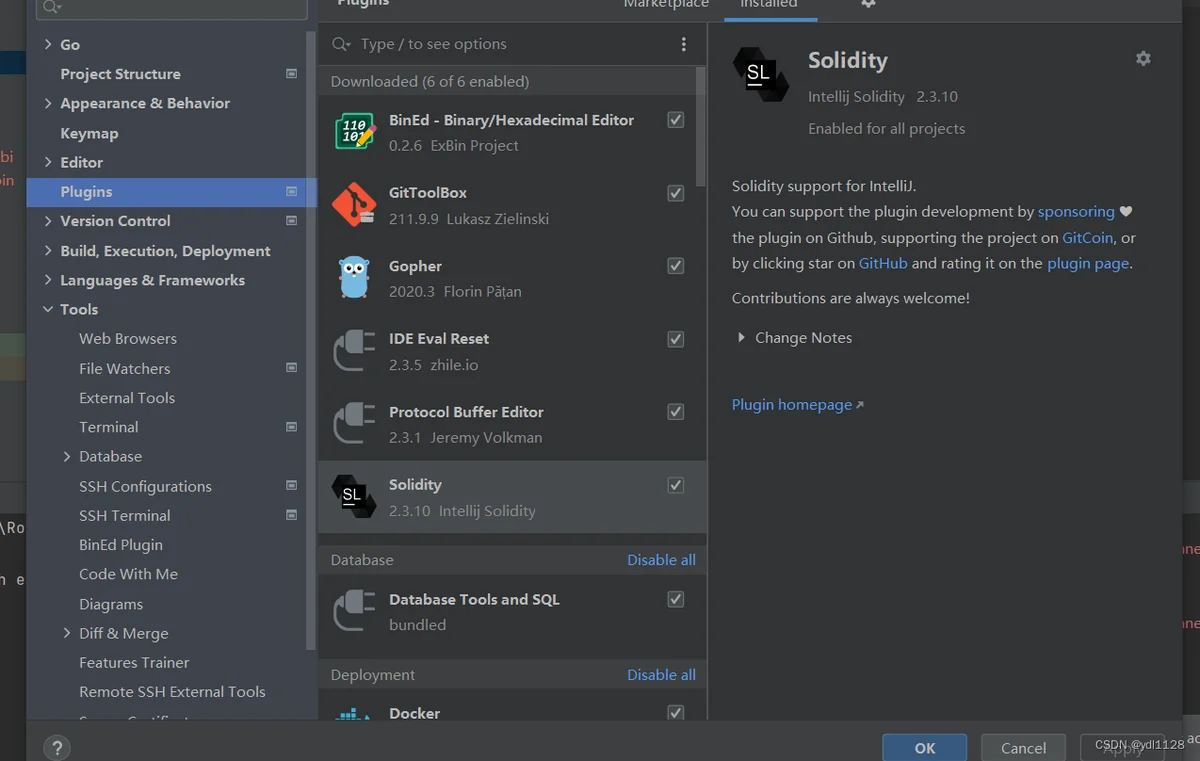This screenshot has height=761, width=1200.
Task: Open the Solidity plugin gear settings
Action: [x=1143, y=59]
